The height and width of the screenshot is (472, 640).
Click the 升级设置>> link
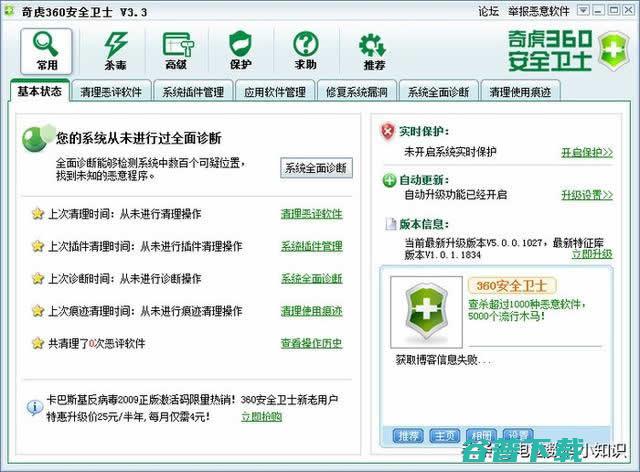(x=587, y=195)
